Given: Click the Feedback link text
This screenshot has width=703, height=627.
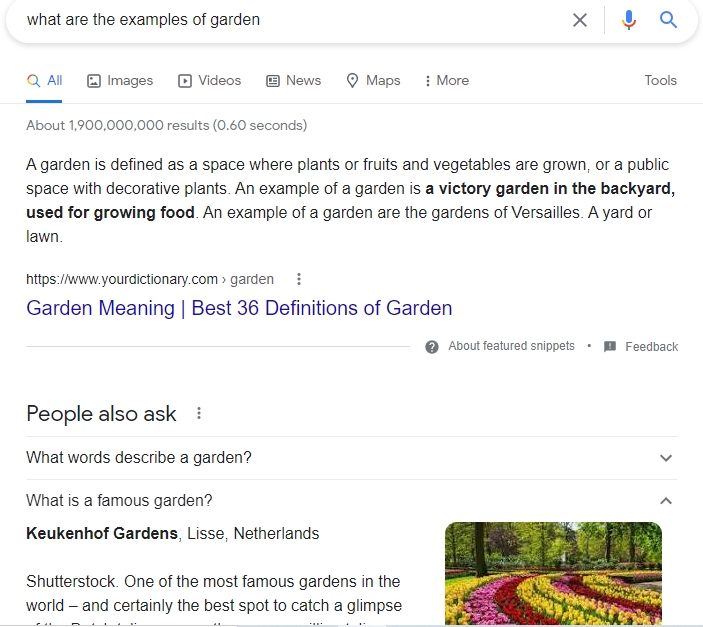Looking at the screenshot, I should tap(651, 347).
